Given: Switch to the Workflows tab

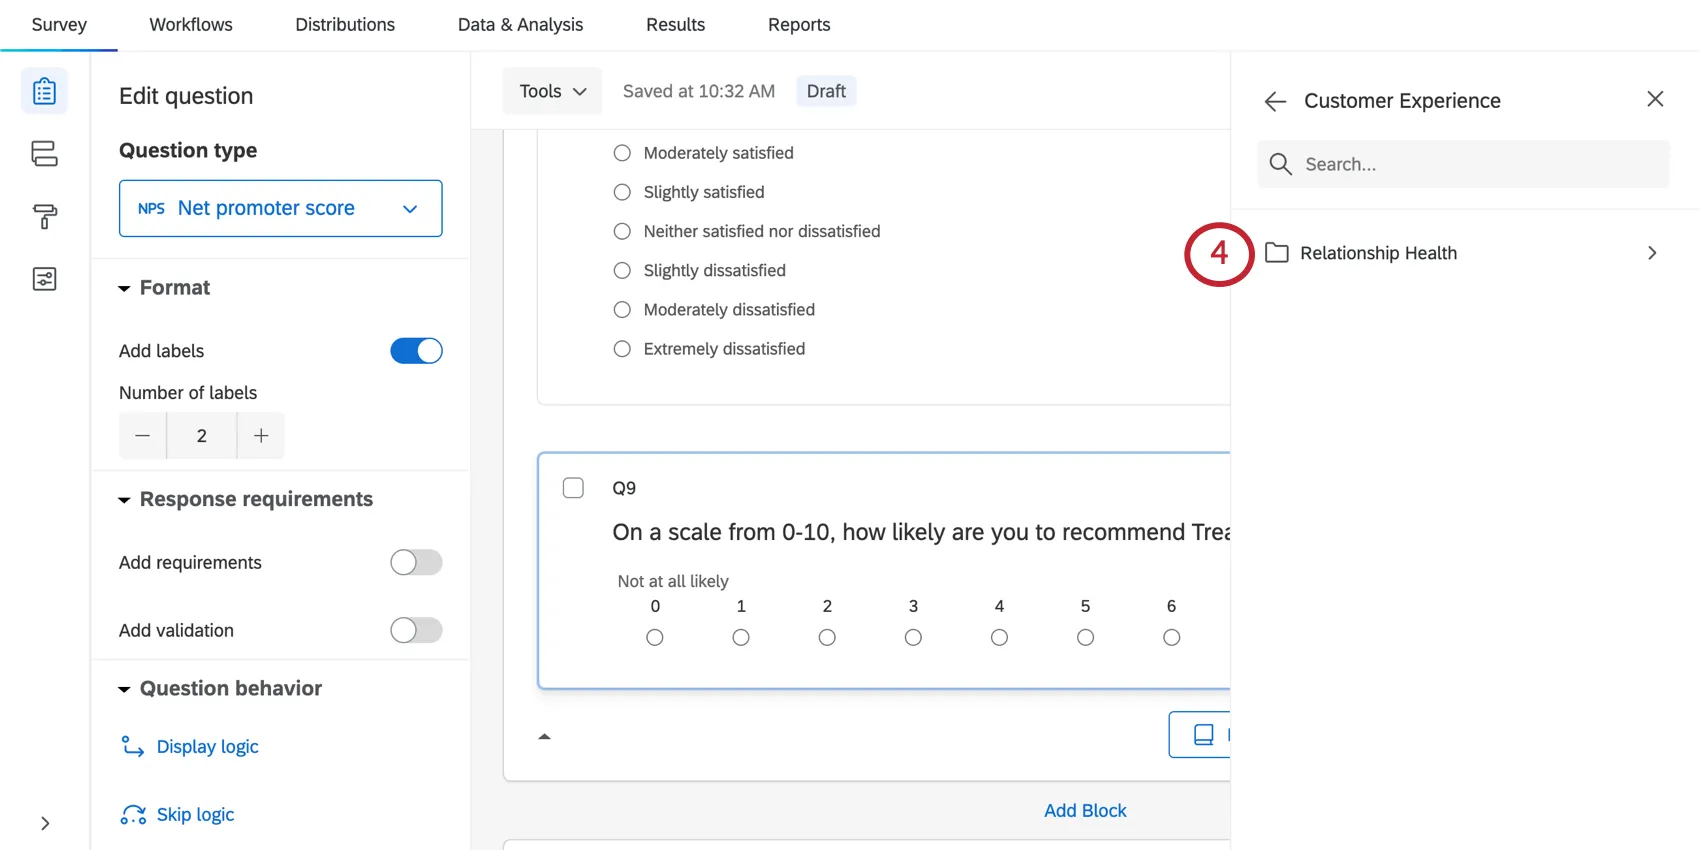Looking at the screenshot, I should (191, 25).
